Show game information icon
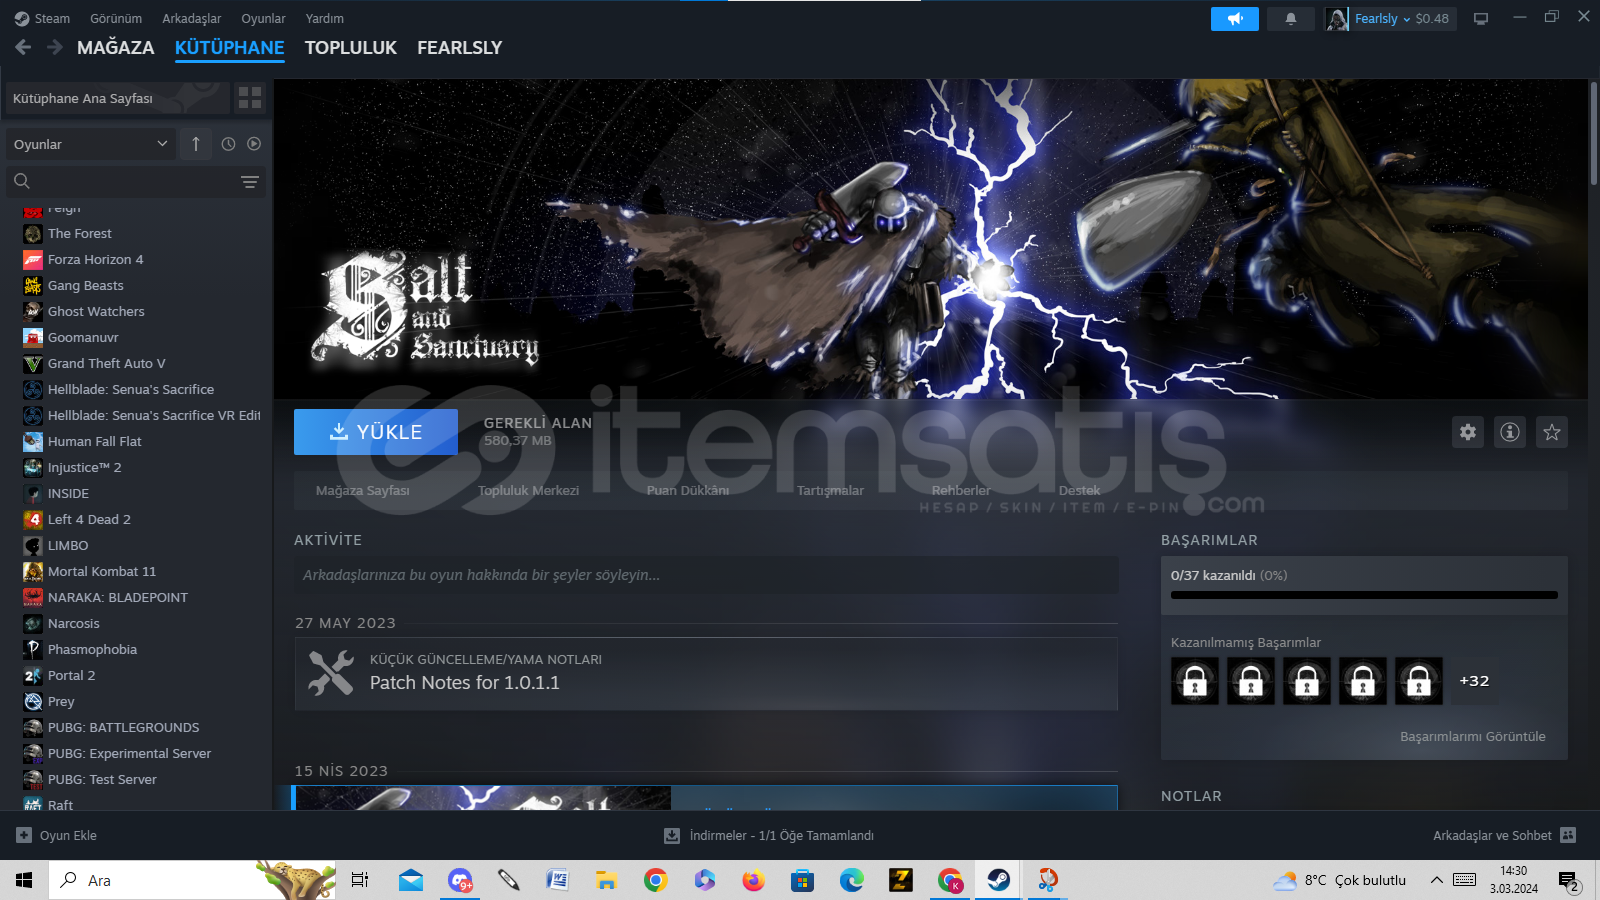 click(x=1510, y=432)
